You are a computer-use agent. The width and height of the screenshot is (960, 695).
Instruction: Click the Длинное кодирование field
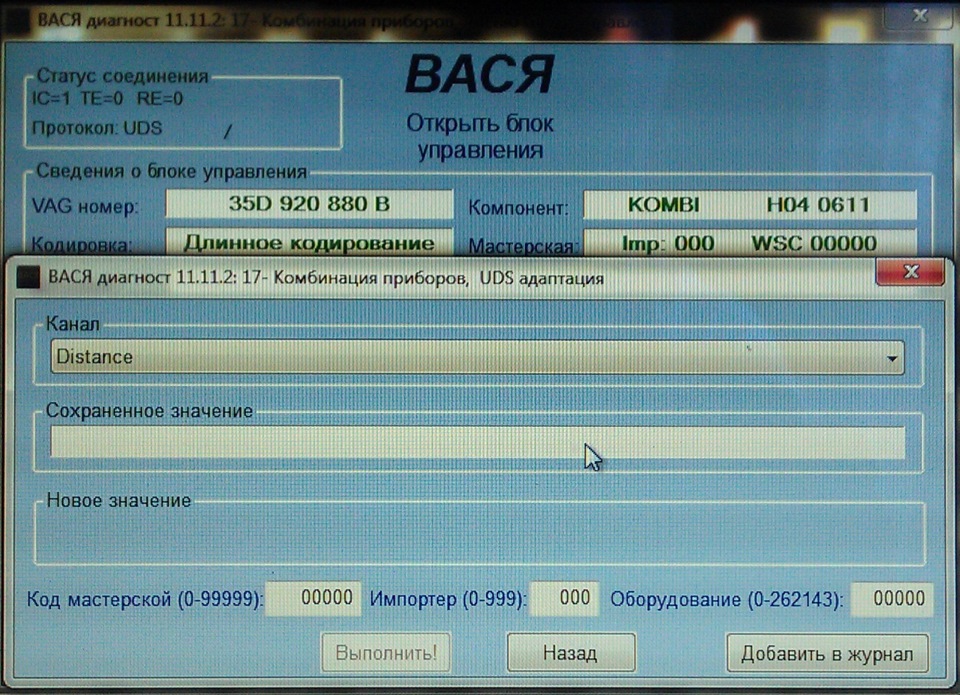click(309, 243)
